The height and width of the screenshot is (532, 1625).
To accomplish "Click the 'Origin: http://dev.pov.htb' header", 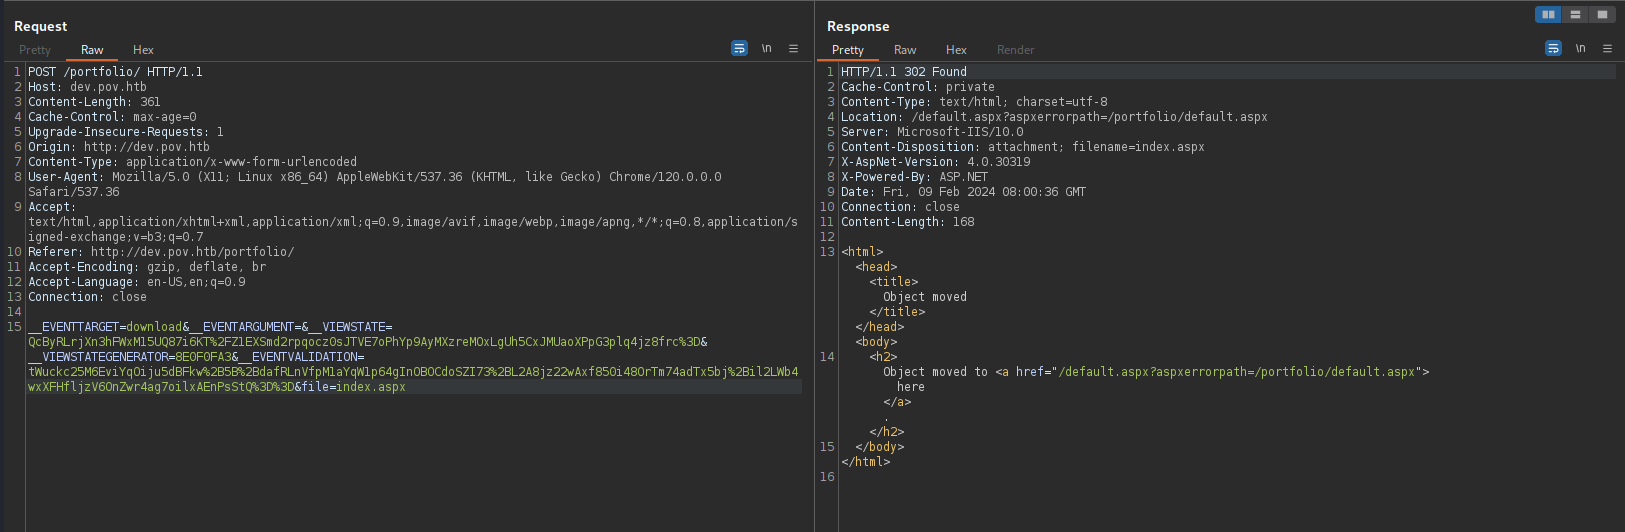I will pos(119,147).
